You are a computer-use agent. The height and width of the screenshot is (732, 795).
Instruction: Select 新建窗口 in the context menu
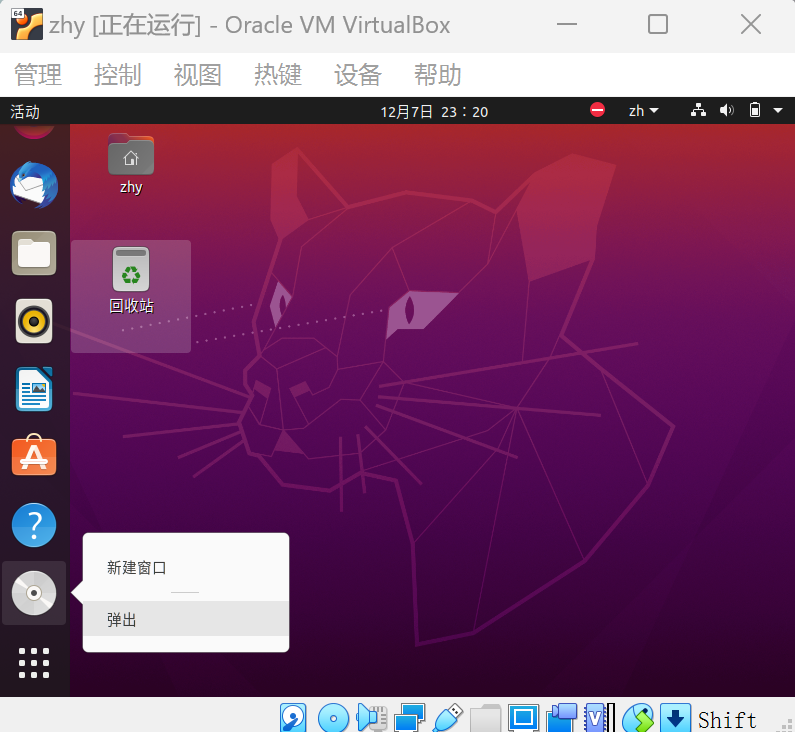point(186,568)
